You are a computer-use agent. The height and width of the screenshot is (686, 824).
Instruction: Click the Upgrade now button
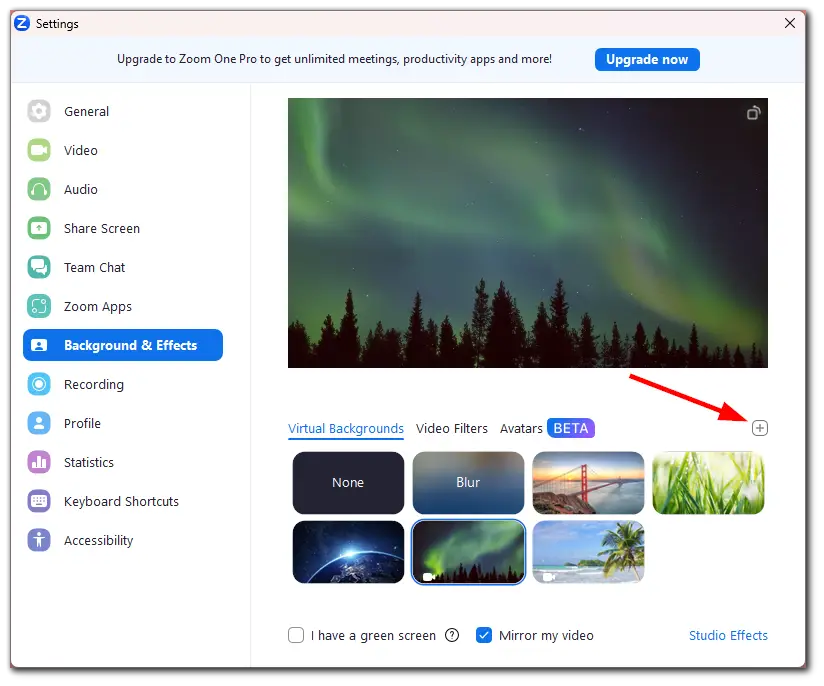(x=647, y=59)
